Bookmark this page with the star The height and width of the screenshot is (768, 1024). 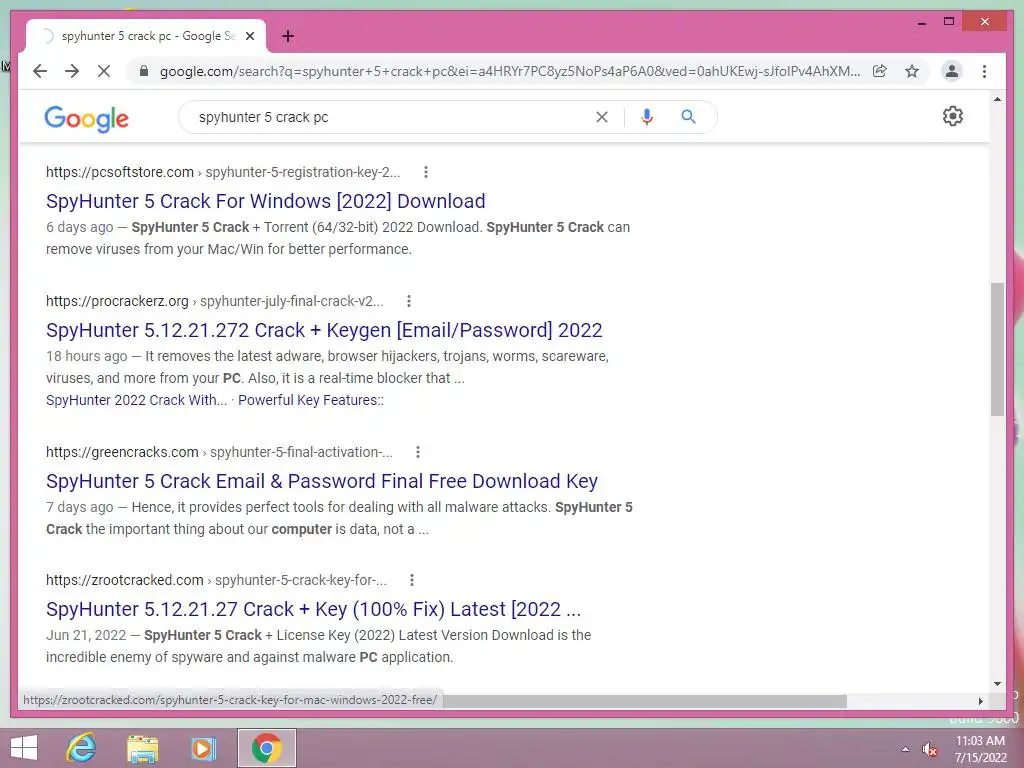(912, 71)
